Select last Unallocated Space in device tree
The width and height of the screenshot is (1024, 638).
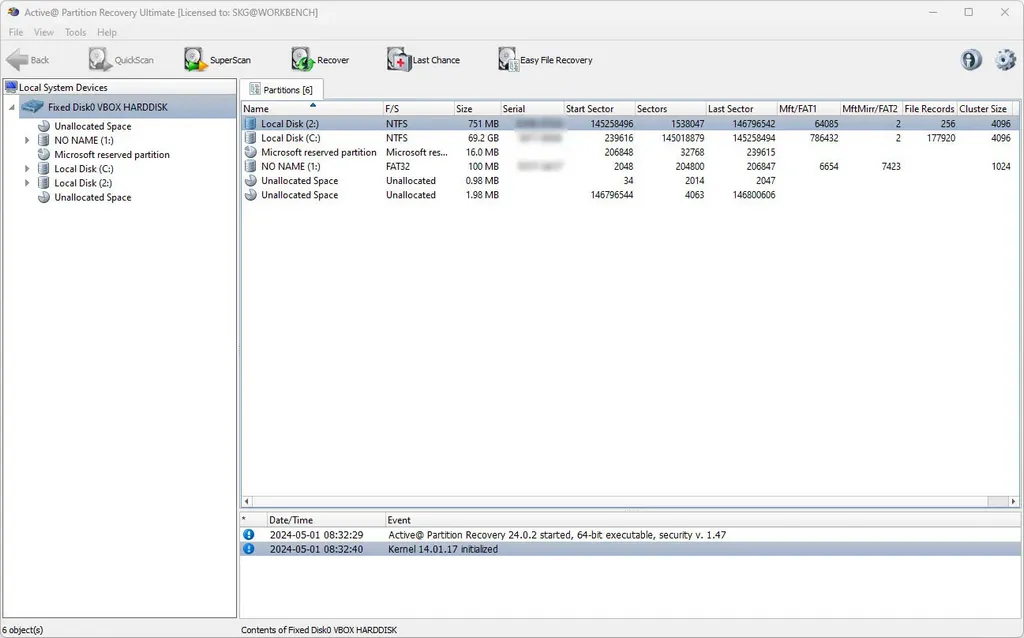tap(93, 197)
